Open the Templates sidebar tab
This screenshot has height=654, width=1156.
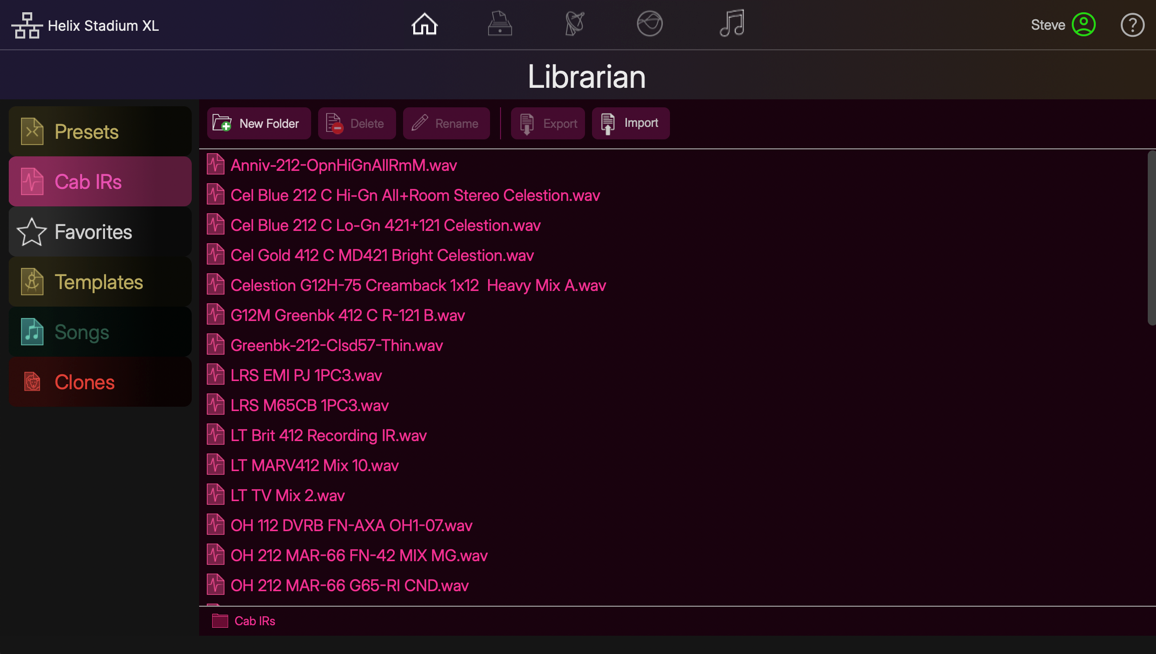[100, 282]
